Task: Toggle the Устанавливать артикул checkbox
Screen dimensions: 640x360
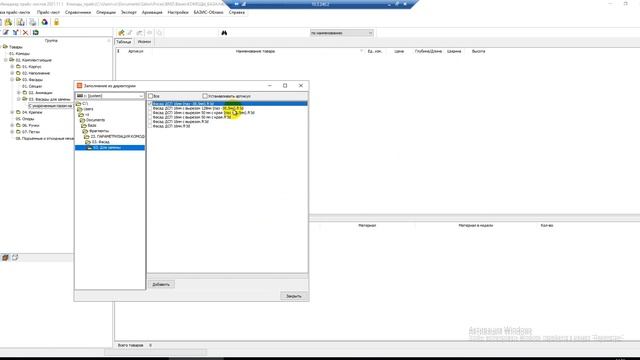Action: pyautogui.click(x=205, y=96)
